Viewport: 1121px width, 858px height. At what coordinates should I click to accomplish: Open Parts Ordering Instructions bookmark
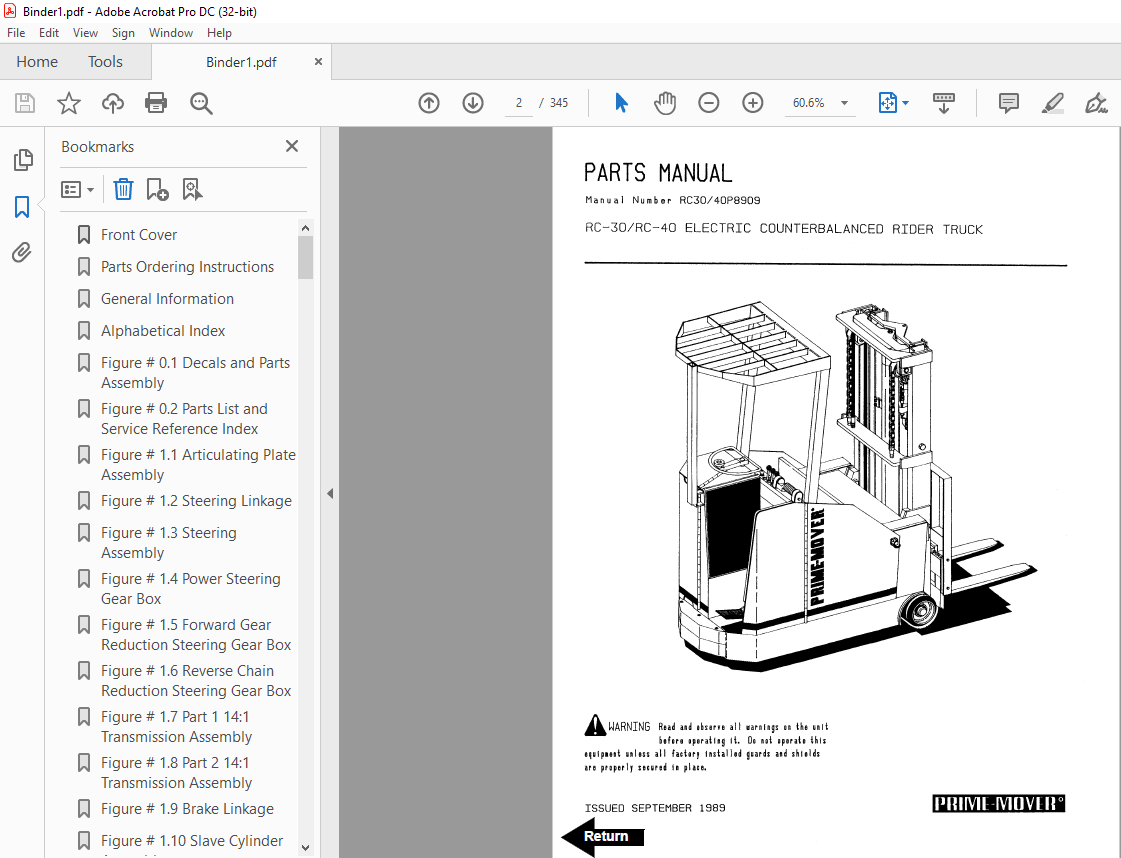click(x=187, y=267)
